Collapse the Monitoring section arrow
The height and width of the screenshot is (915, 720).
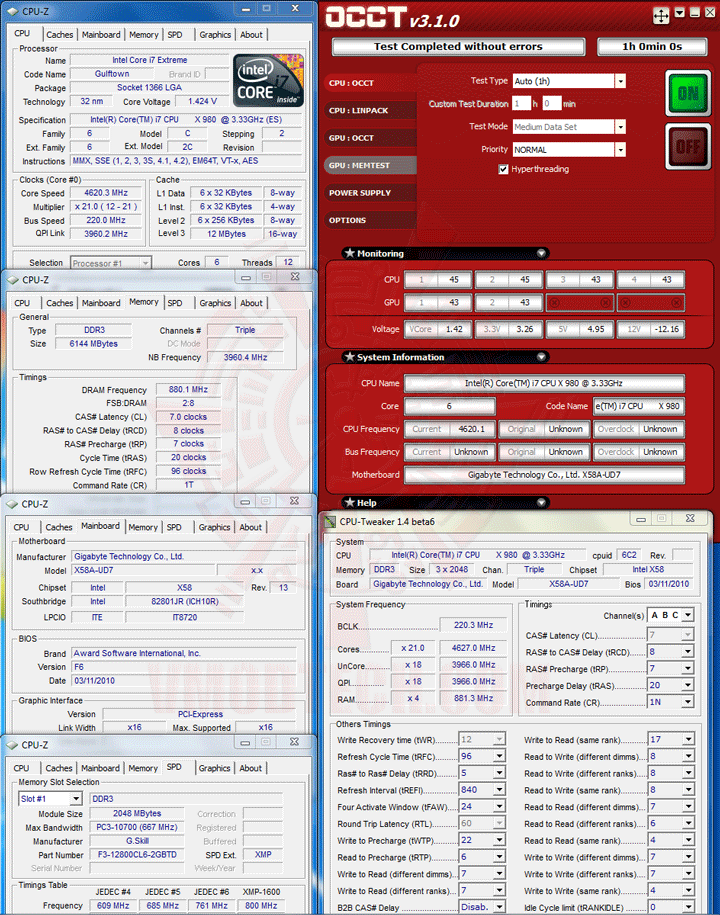(x=541, y=253)
